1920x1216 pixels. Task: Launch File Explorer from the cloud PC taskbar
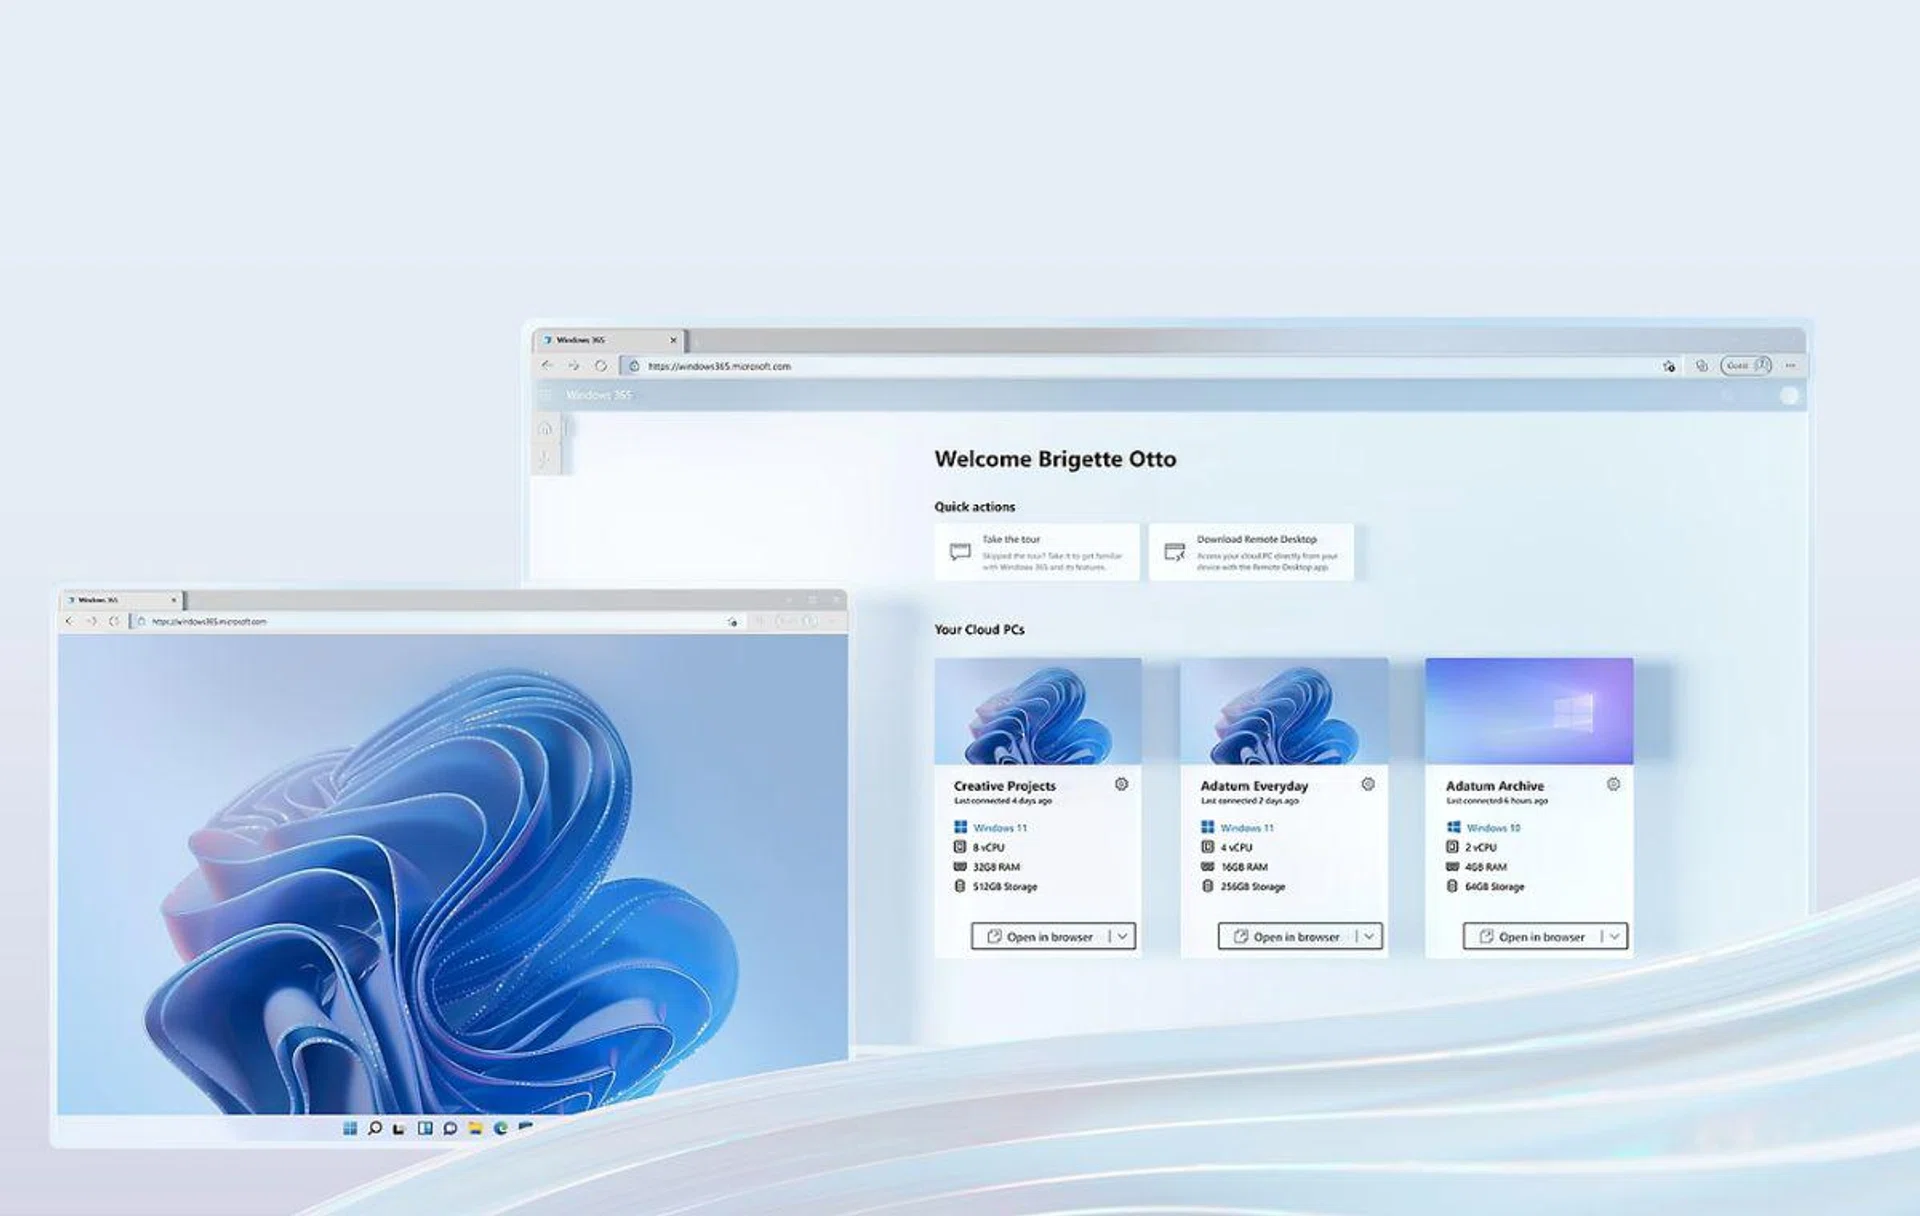475,1128
